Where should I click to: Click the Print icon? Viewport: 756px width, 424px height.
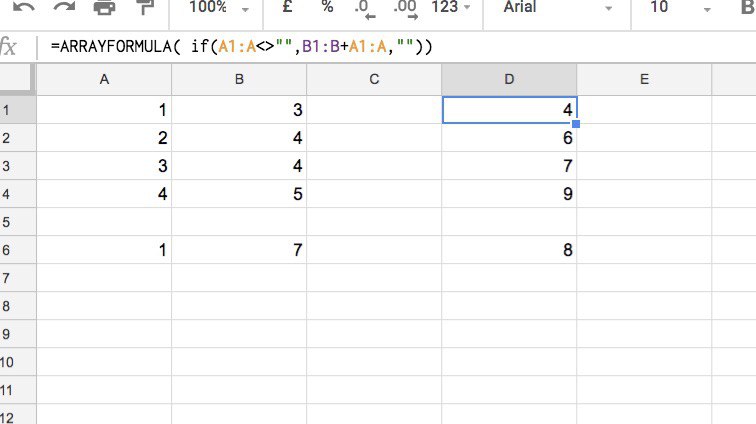[104, 7]
